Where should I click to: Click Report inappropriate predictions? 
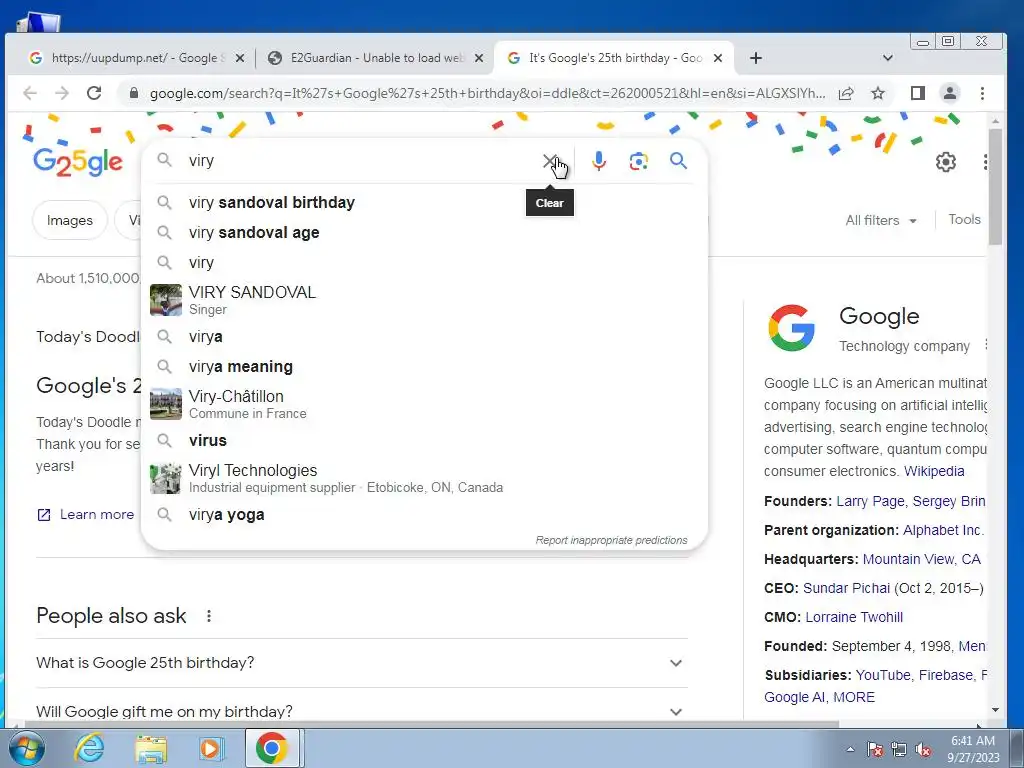point(611,540)
